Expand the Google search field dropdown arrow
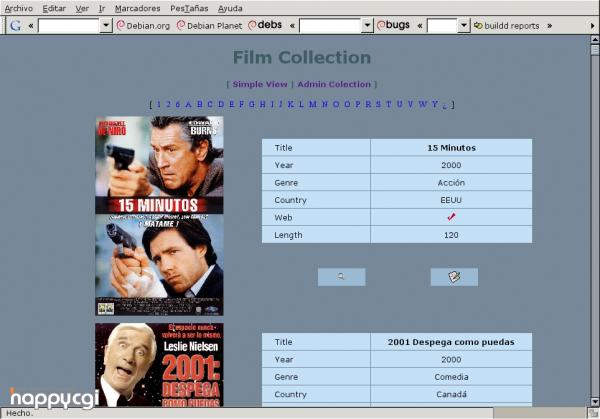The image size is (600, 419). point(106,26)
